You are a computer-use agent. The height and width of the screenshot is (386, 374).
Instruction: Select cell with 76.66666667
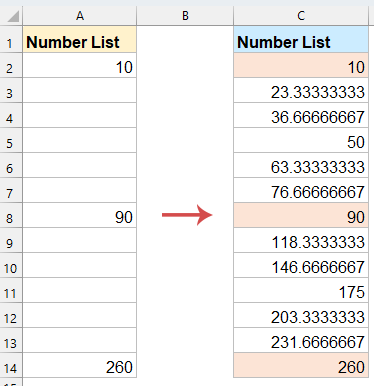(301, 190)
